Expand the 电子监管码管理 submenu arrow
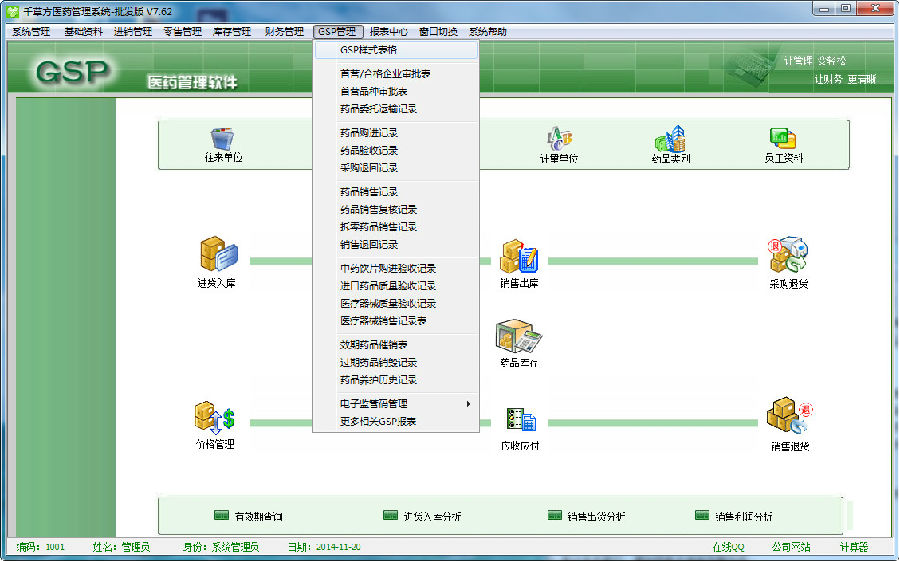The height and width of the screenshot is (561, 899). click(468, 404)
